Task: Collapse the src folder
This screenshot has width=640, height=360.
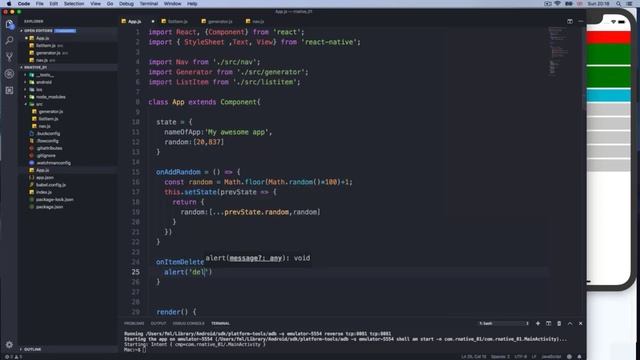Action: tap(39, 104)
